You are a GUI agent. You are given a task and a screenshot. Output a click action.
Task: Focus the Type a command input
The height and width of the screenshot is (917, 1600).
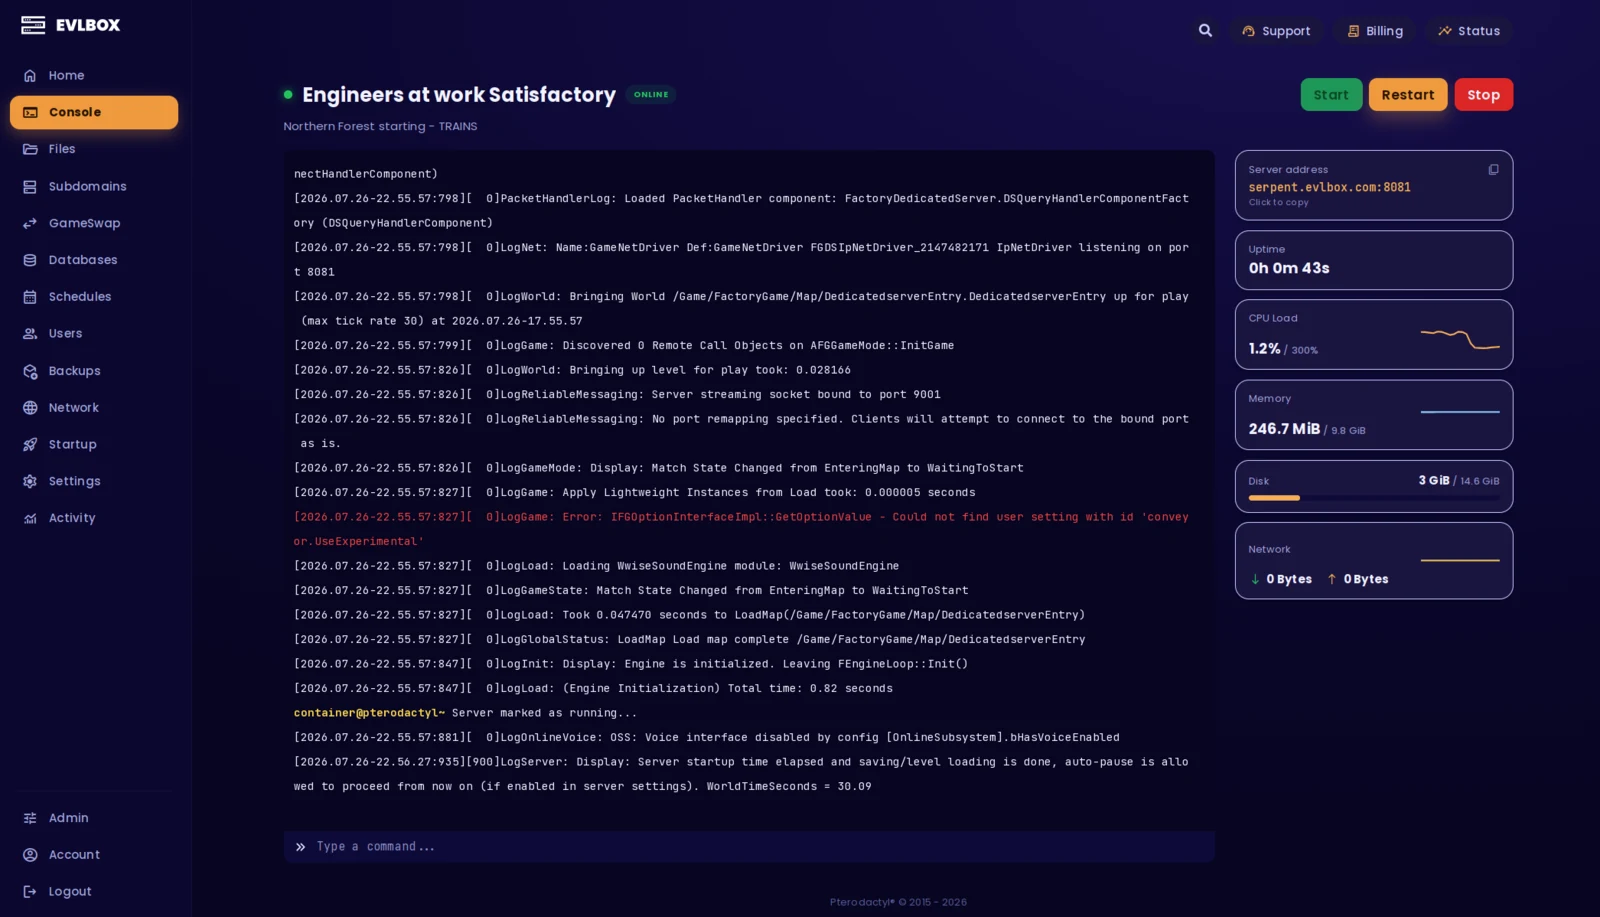(749, 847)
